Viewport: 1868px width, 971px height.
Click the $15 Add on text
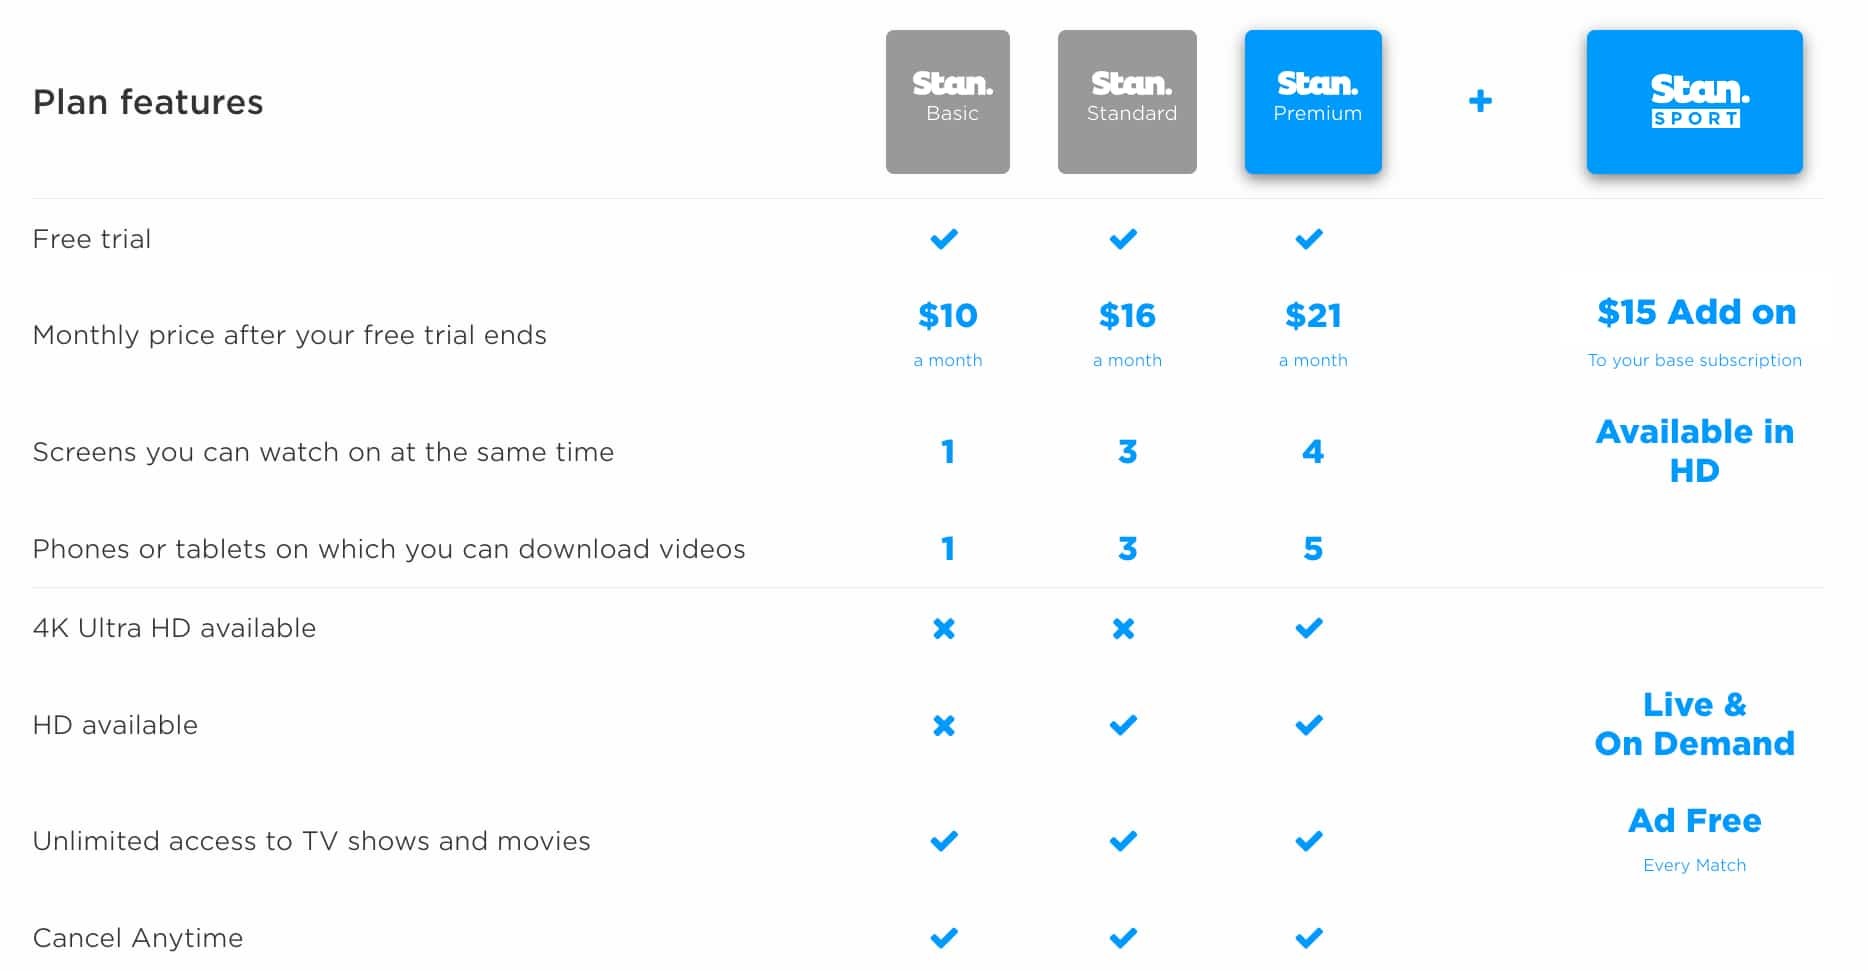coord(1696,313)
